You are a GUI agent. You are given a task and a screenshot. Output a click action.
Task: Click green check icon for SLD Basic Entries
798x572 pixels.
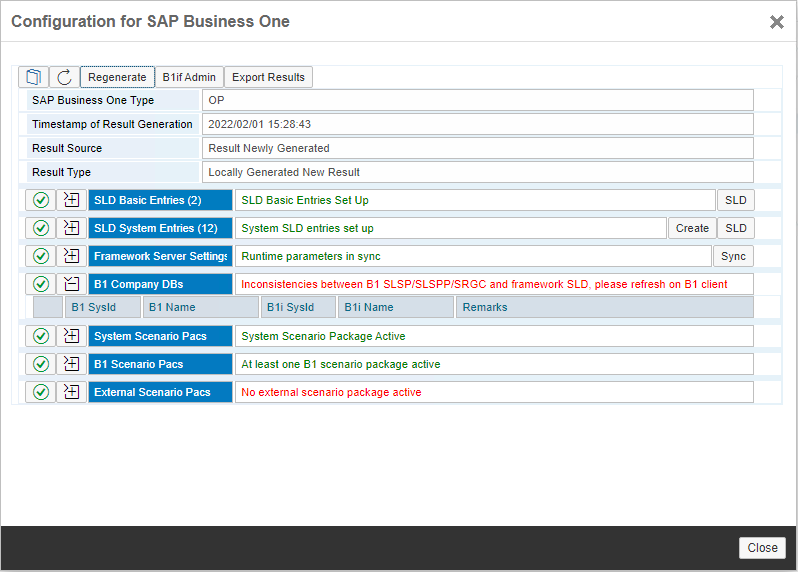[x=41, y=200]
